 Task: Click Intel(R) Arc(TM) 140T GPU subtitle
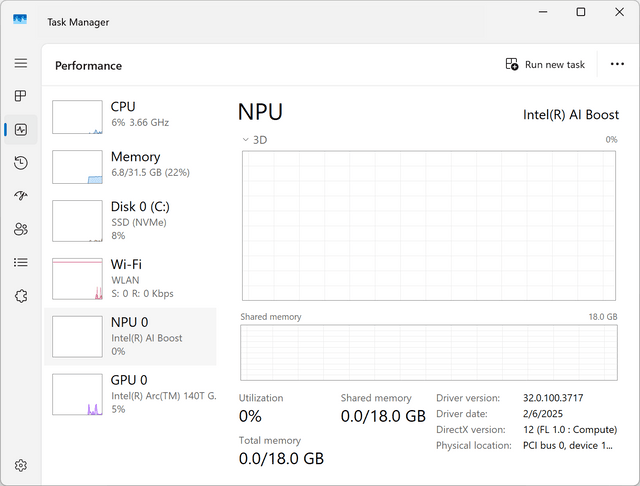click(164, 396)
